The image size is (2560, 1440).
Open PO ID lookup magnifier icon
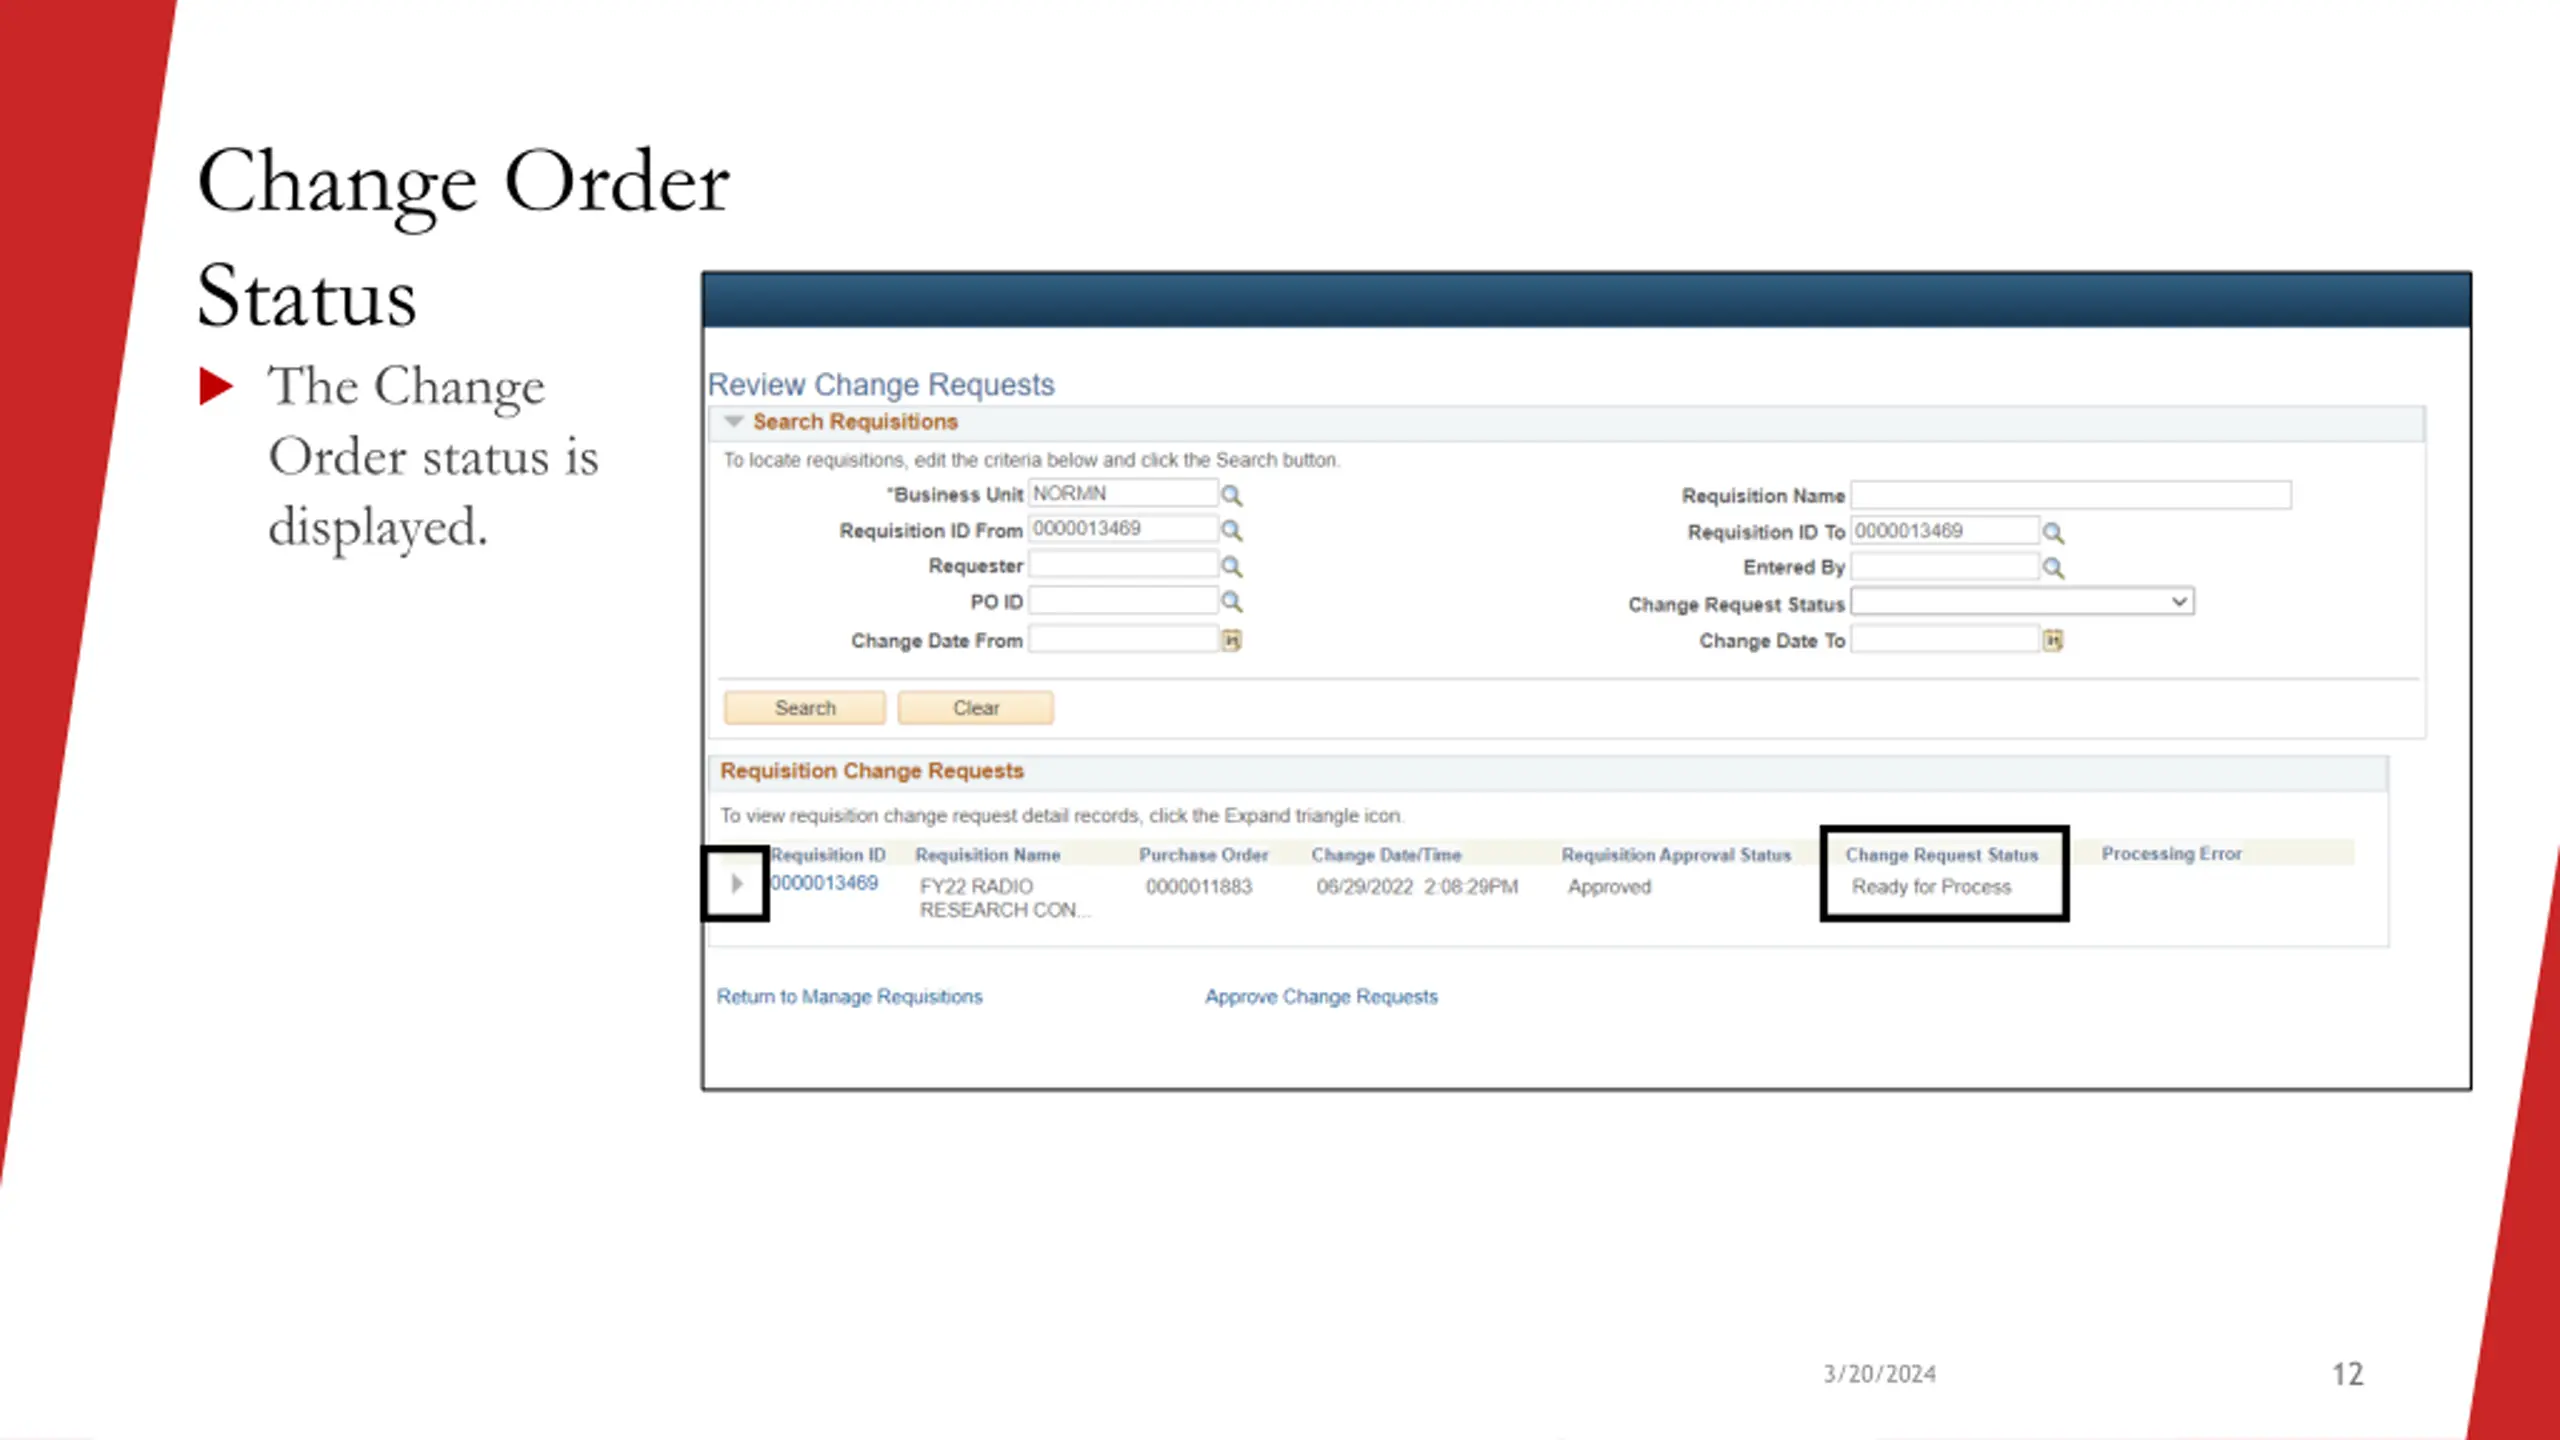click(1231, 601)
